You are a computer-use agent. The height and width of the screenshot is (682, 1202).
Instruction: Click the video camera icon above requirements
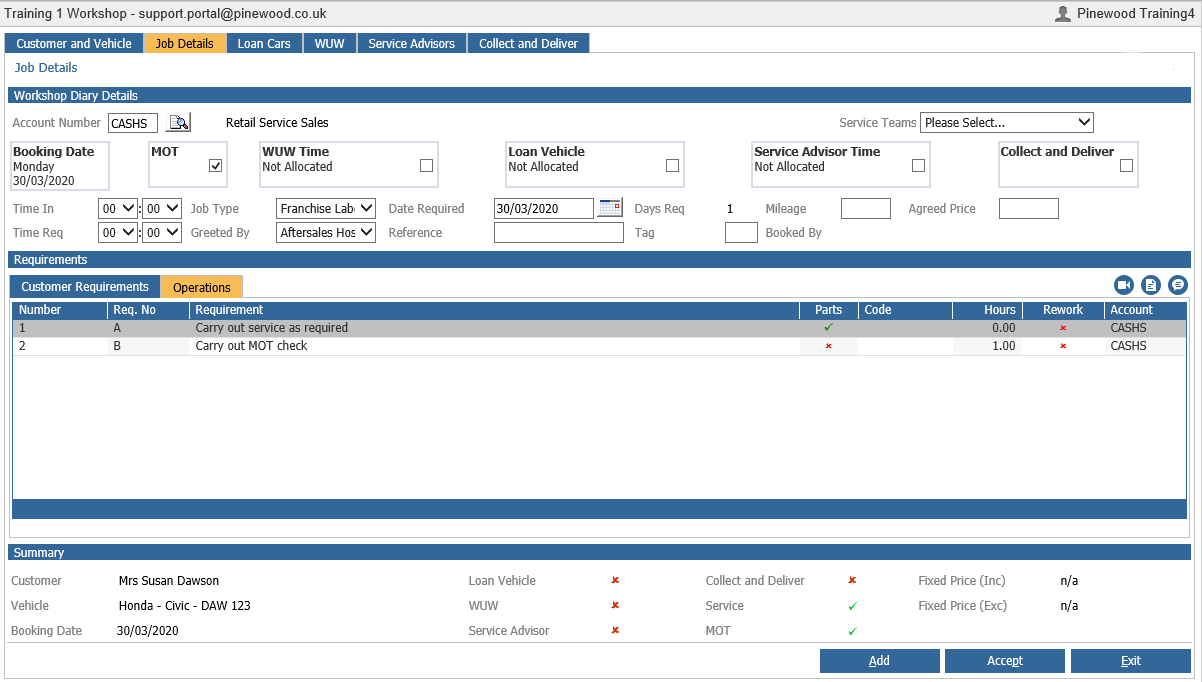pyautogui.click(x=1123, y=285)
